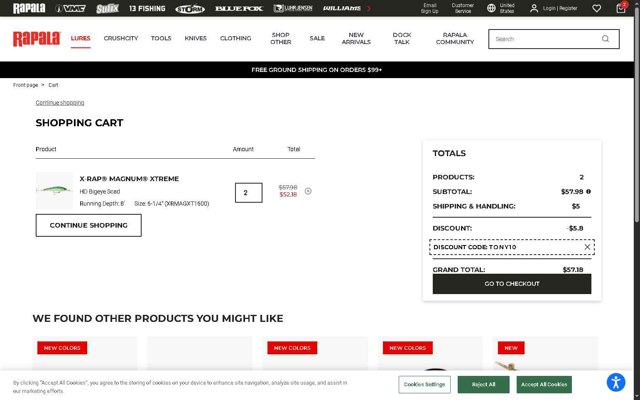Open X-RAP MAGNUM XTREME product title
The height and width of the screenshot is (400, 640).
click(129, 179)
